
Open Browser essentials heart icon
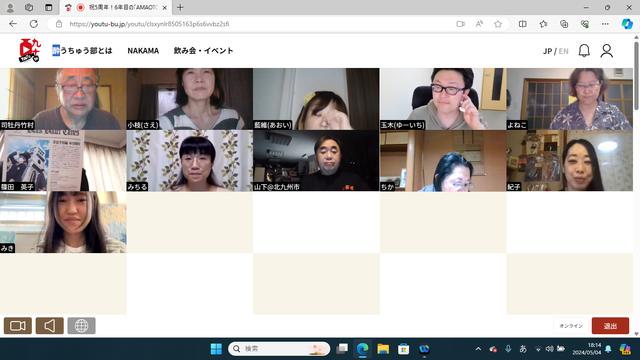click(x=584, y=24)
